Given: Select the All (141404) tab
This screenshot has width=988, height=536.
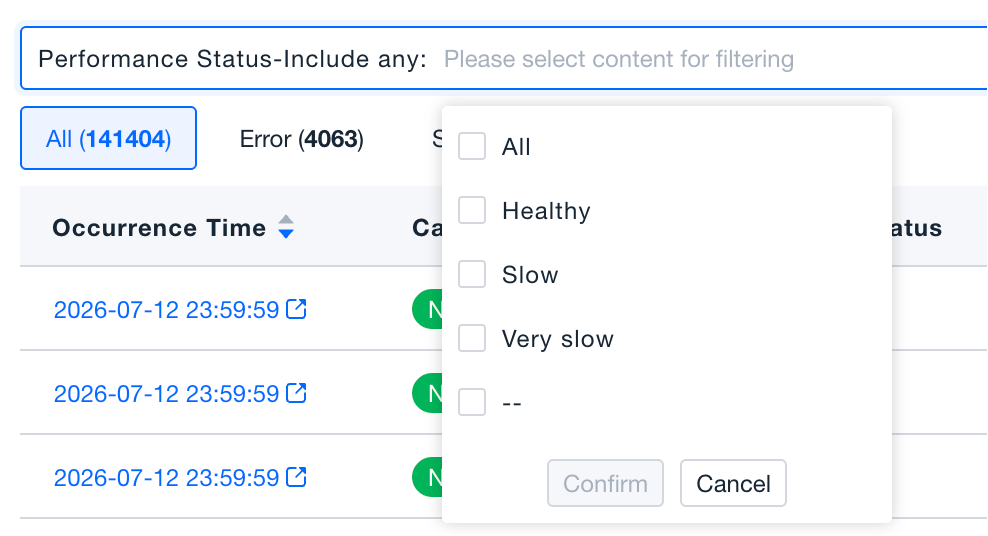Looking at the screenshot, I should (108, 138).
